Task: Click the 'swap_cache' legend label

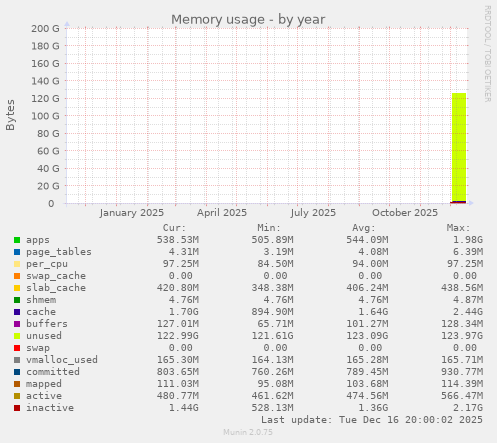Action: [56, 276]
